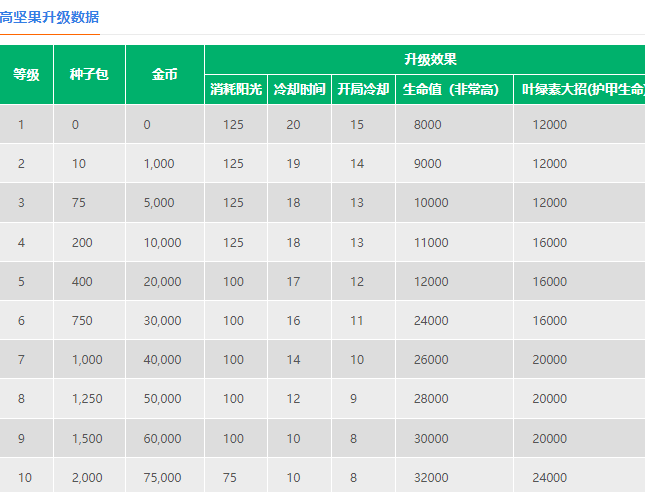Select the 30000 health value cell
This screenshot has width=645, height=492.
(455, 439)
